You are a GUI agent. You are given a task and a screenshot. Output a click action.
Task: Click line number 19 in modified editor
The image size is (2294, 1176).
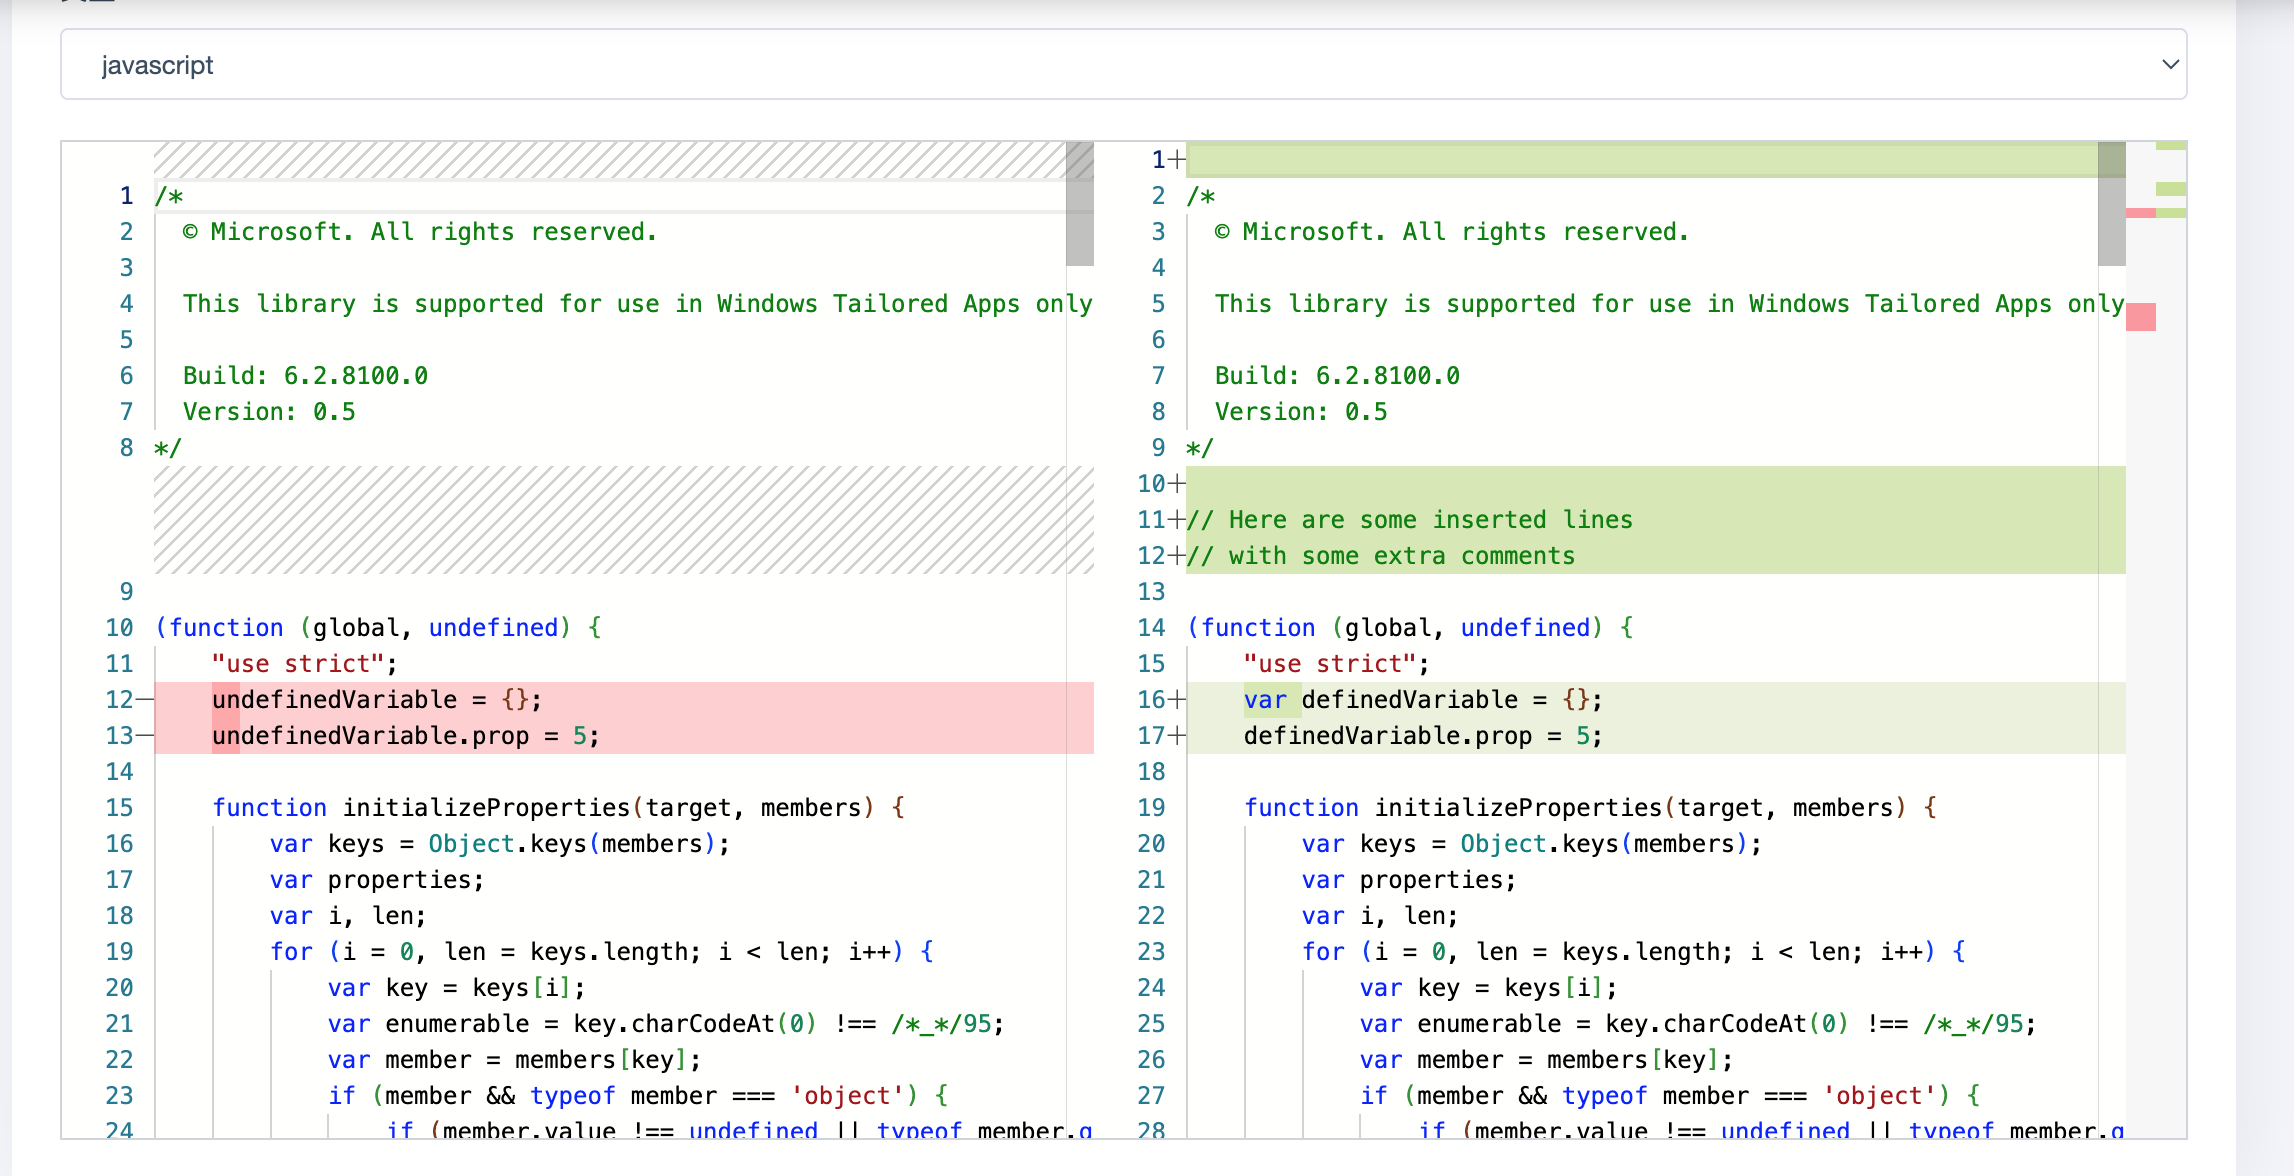coord(1151,808)
